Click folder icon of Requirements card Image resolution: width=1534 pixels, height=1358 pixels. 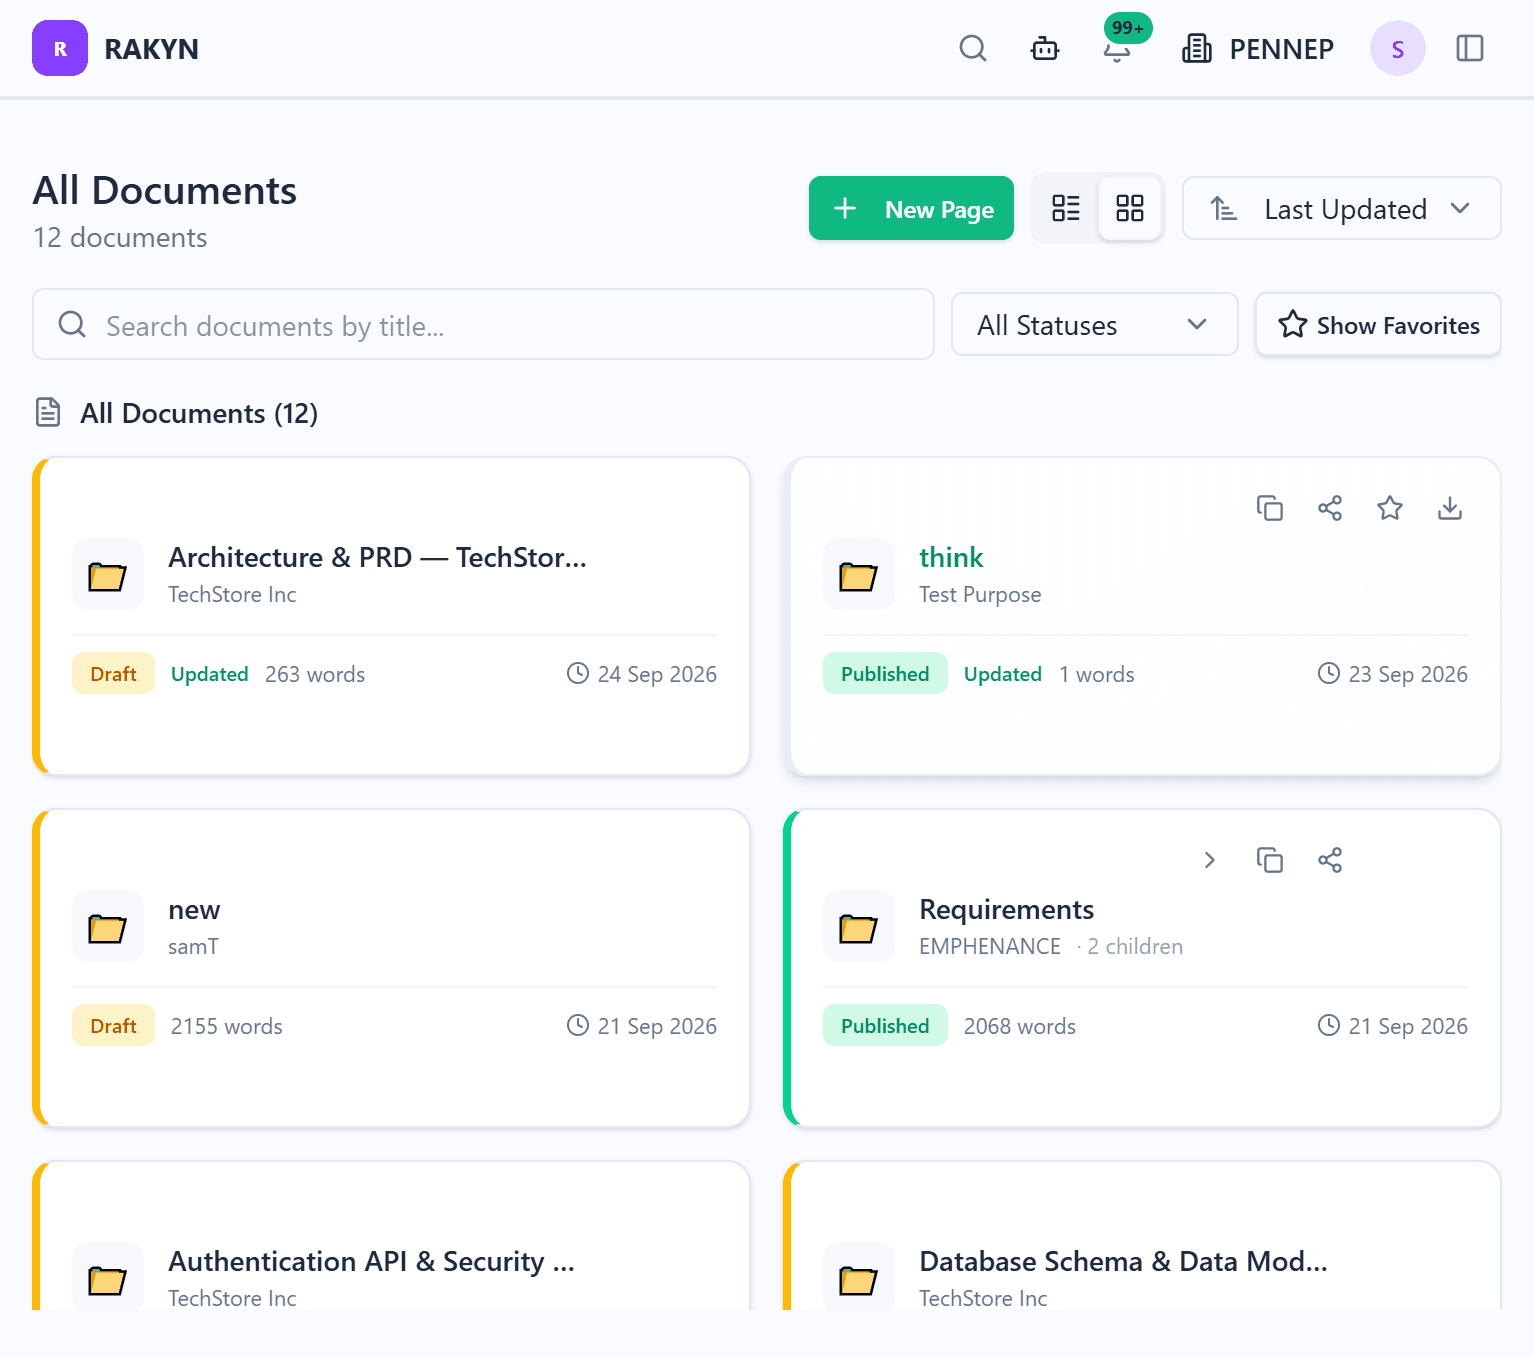tap(859, 926)
